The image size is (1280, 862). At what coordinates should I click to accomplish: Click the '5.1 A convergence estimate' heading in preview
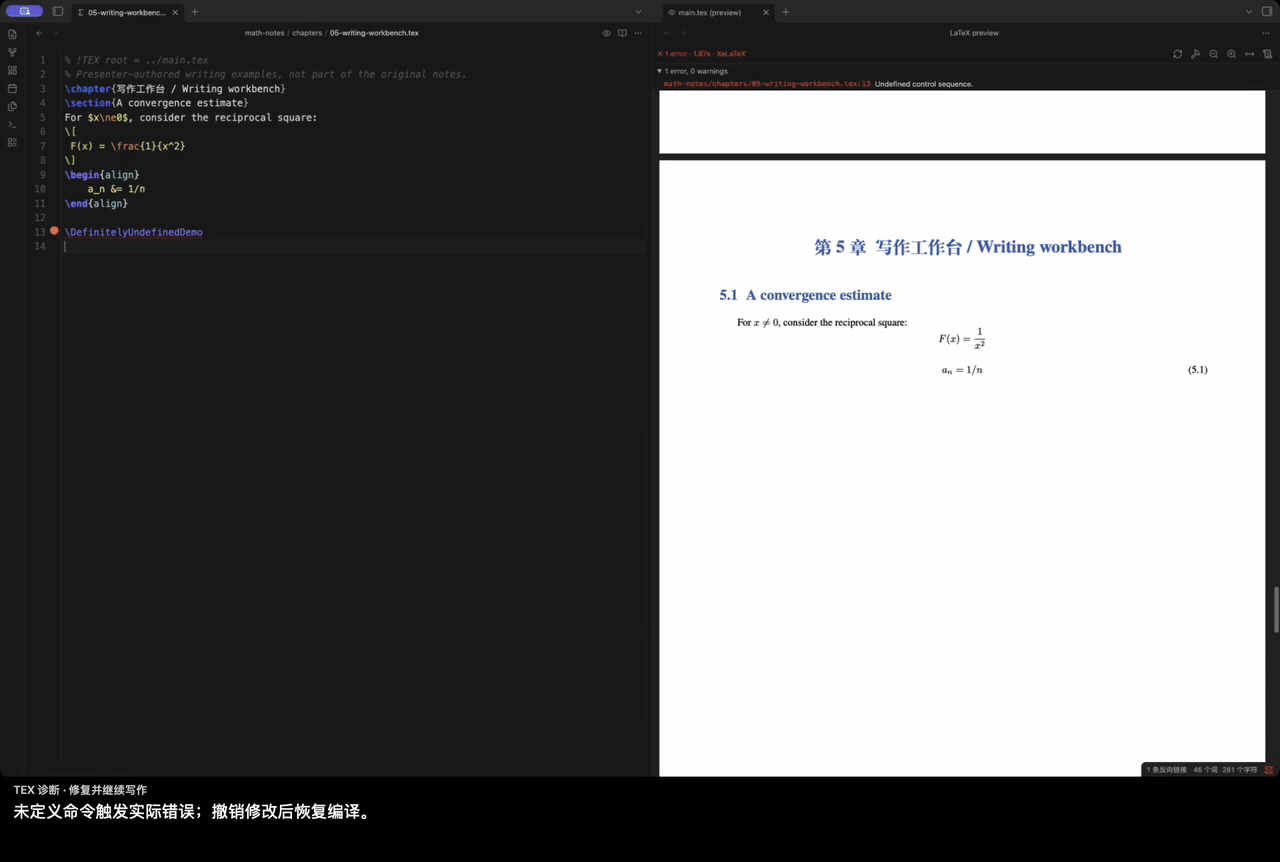pyautogui.click(x=805, y=295)
